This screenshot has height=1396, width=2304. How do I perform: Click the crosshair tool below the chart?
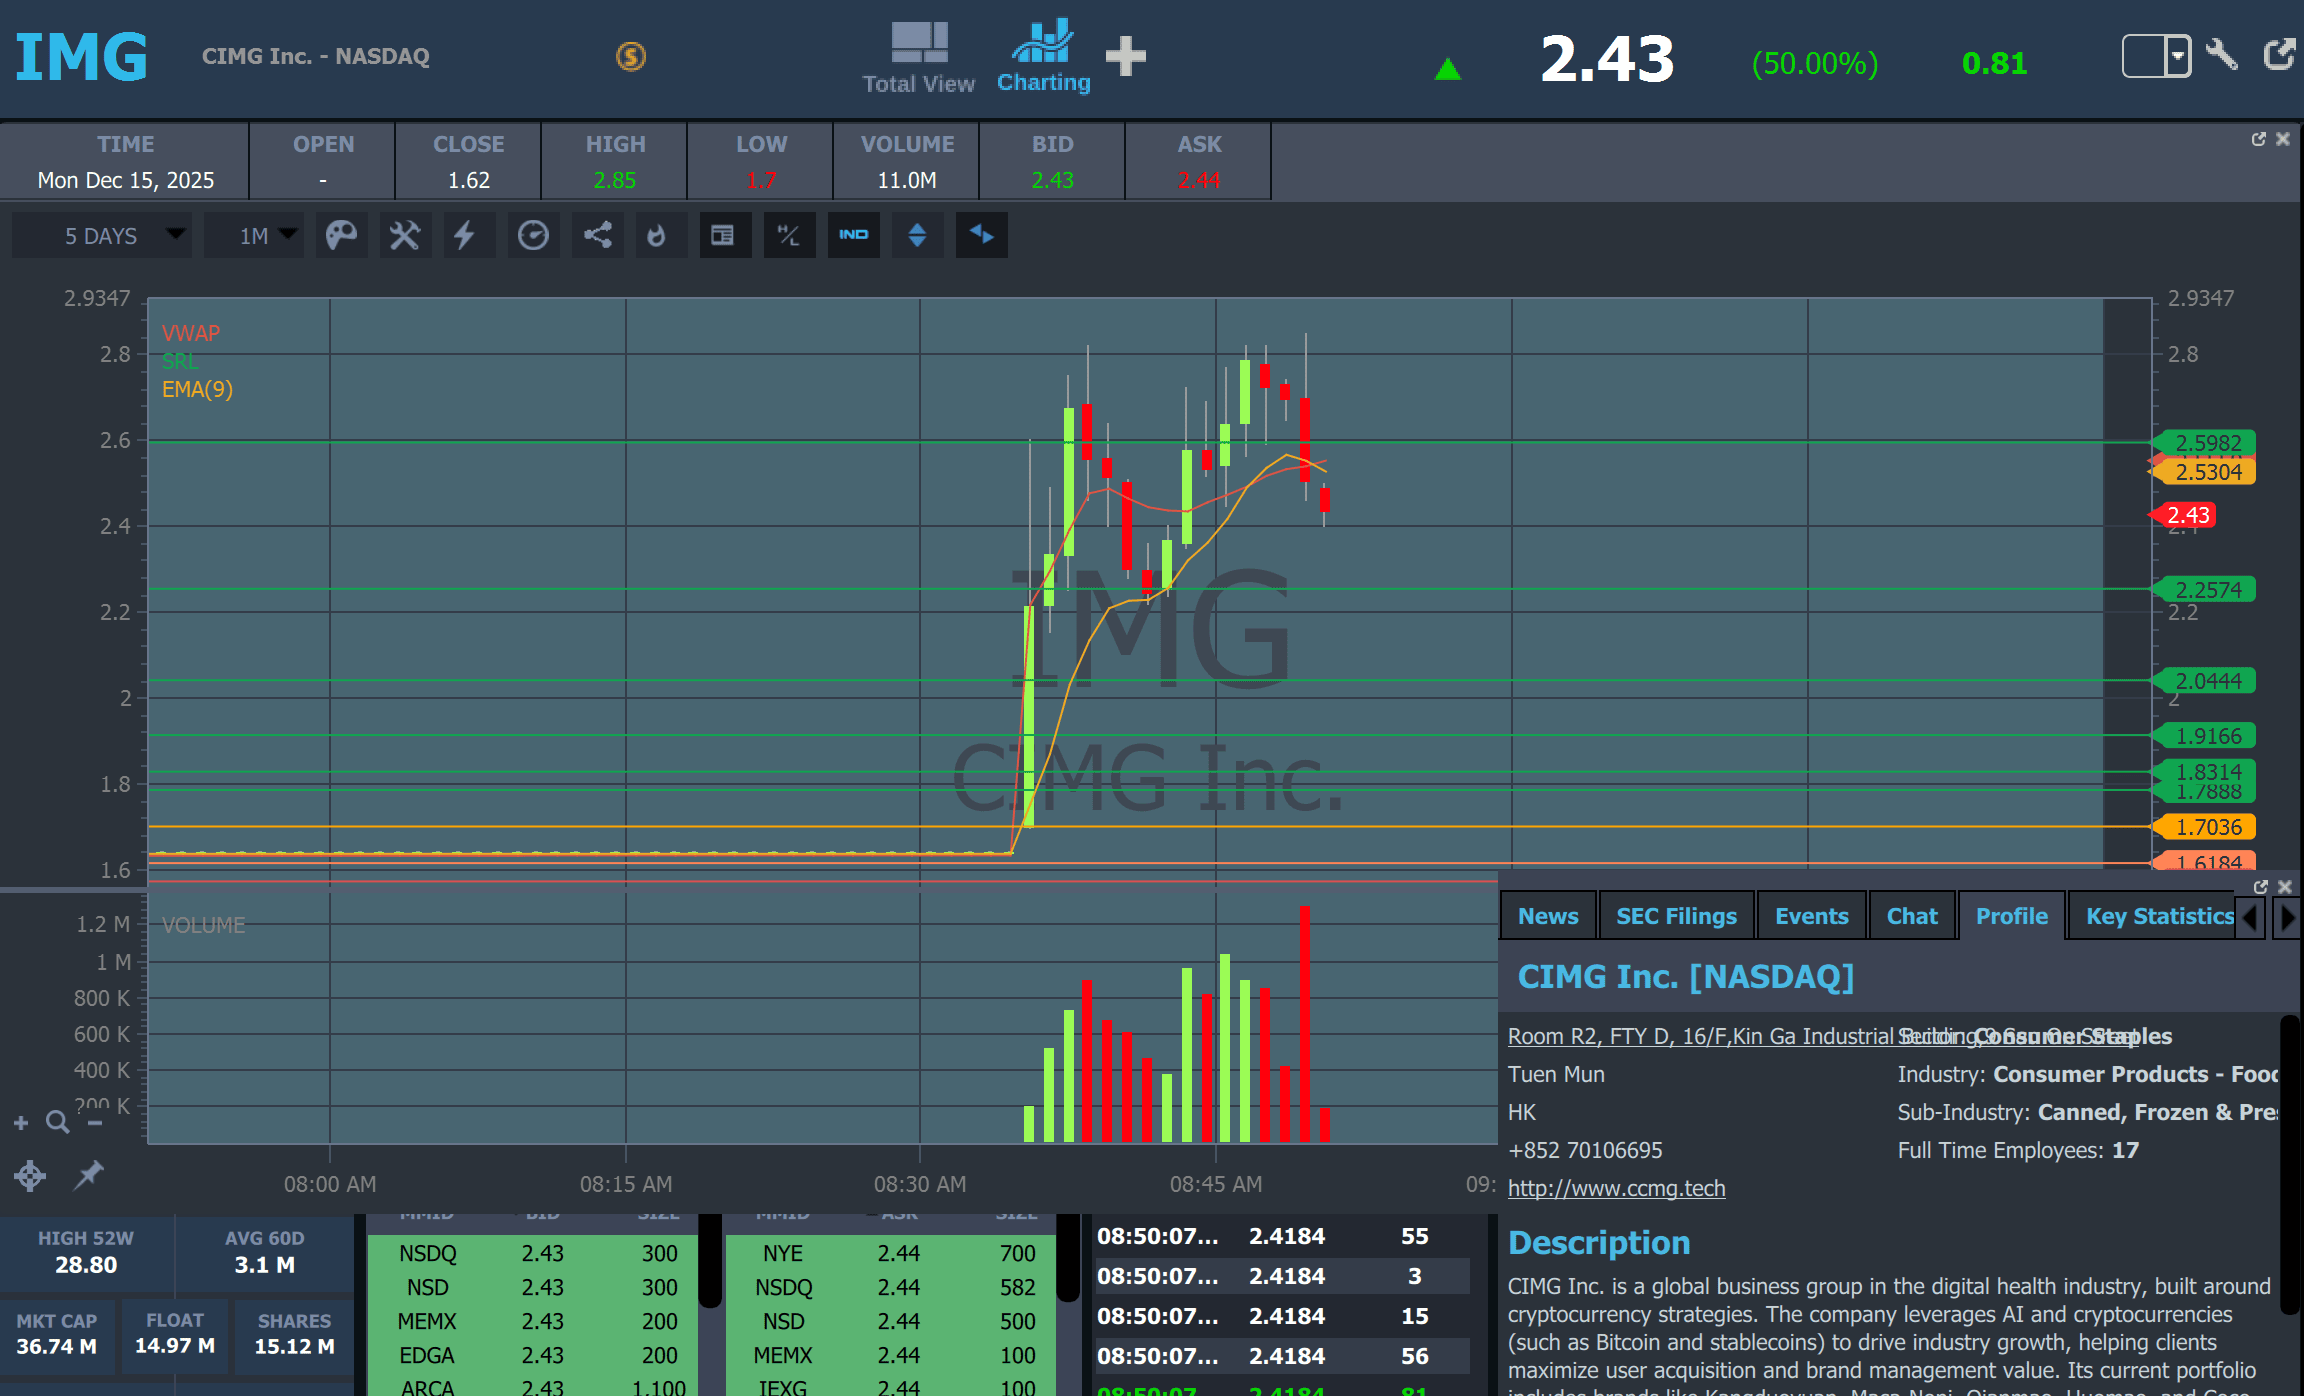pos(30,1175)
